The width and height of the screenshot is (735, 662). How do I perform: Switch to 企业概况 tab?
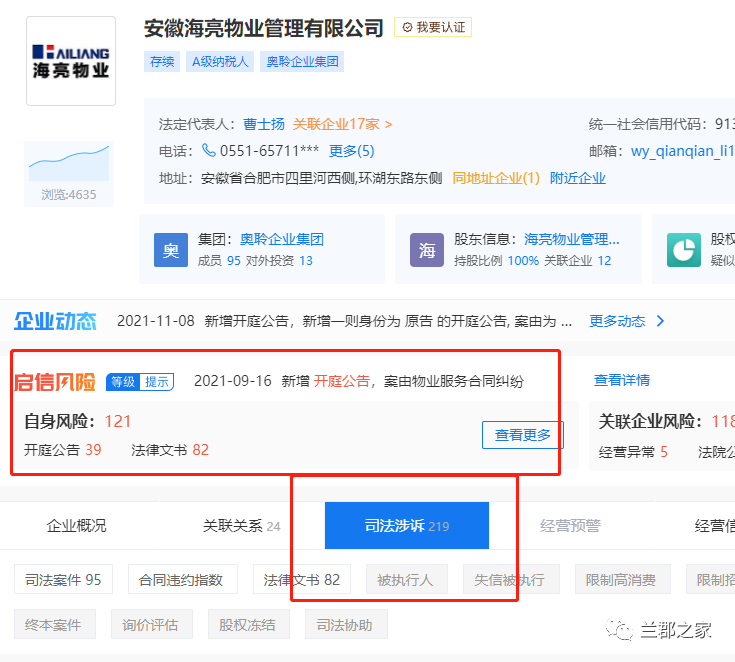pyautogui.click(x=76, y=526)
